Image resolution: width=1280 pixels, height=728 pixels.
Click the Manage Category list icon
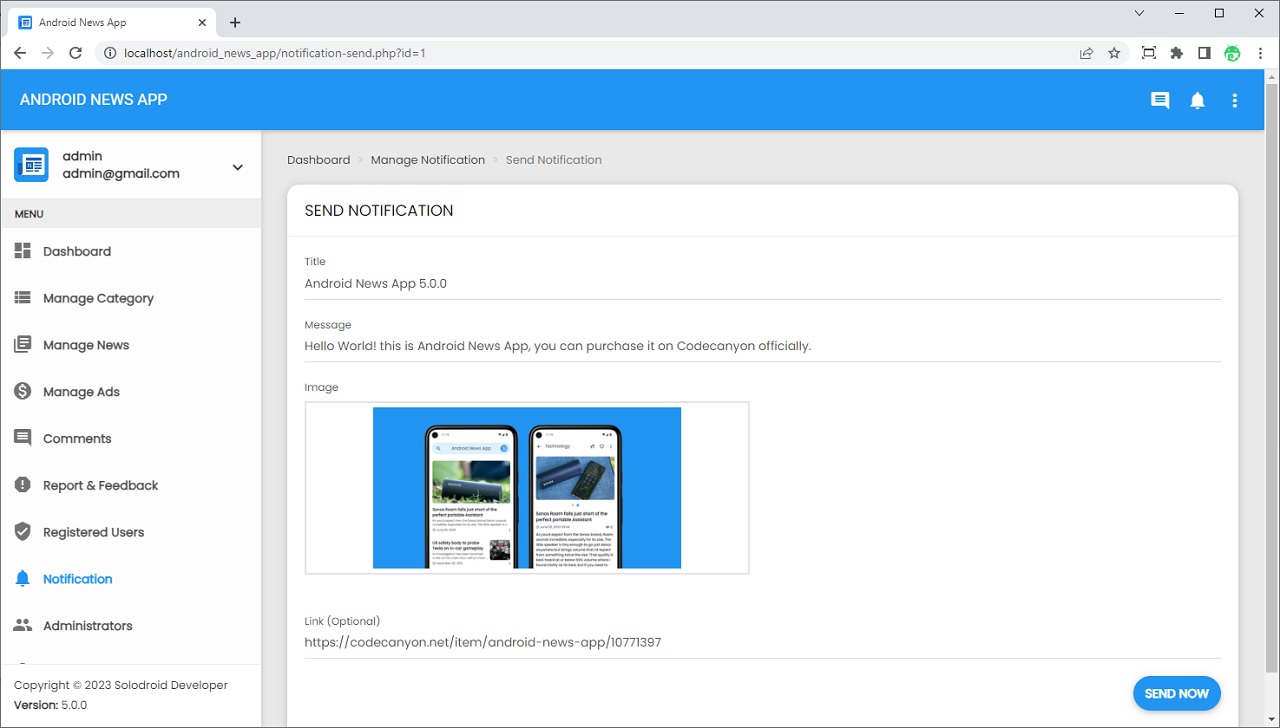click(22, 298)
